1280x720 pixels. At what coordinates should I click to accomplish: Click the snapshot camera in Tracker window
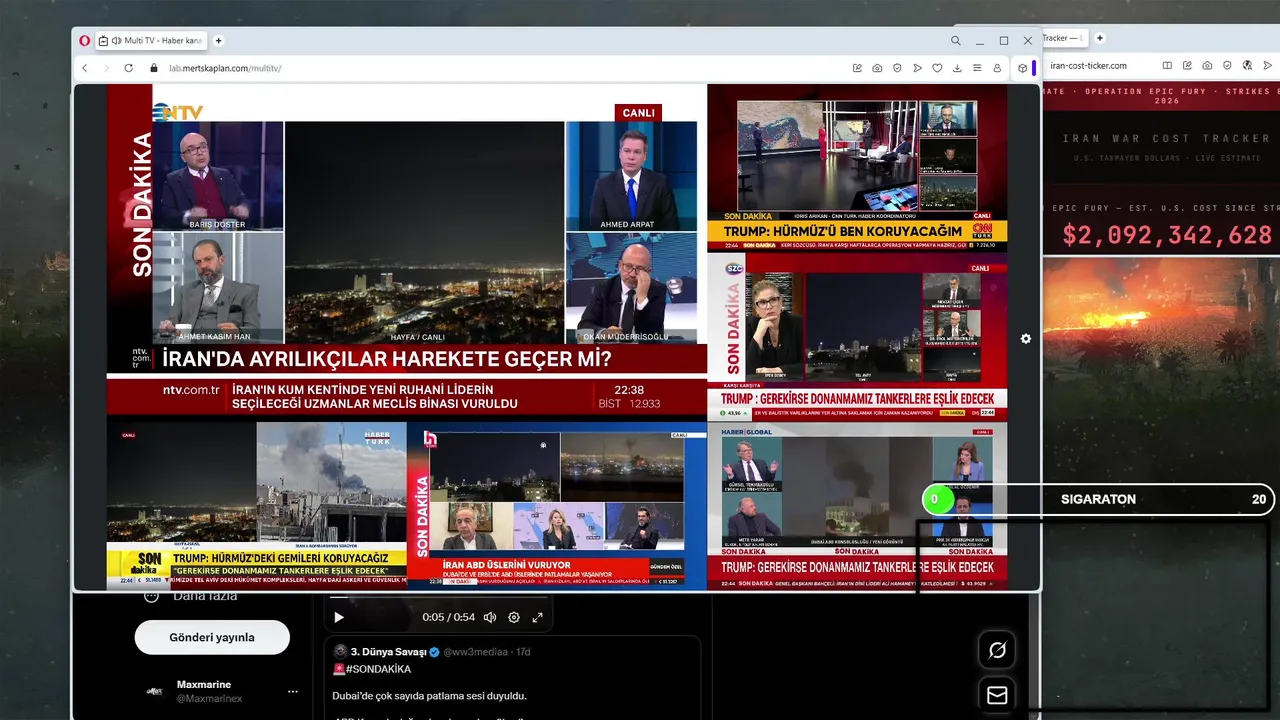[1207, 65]
